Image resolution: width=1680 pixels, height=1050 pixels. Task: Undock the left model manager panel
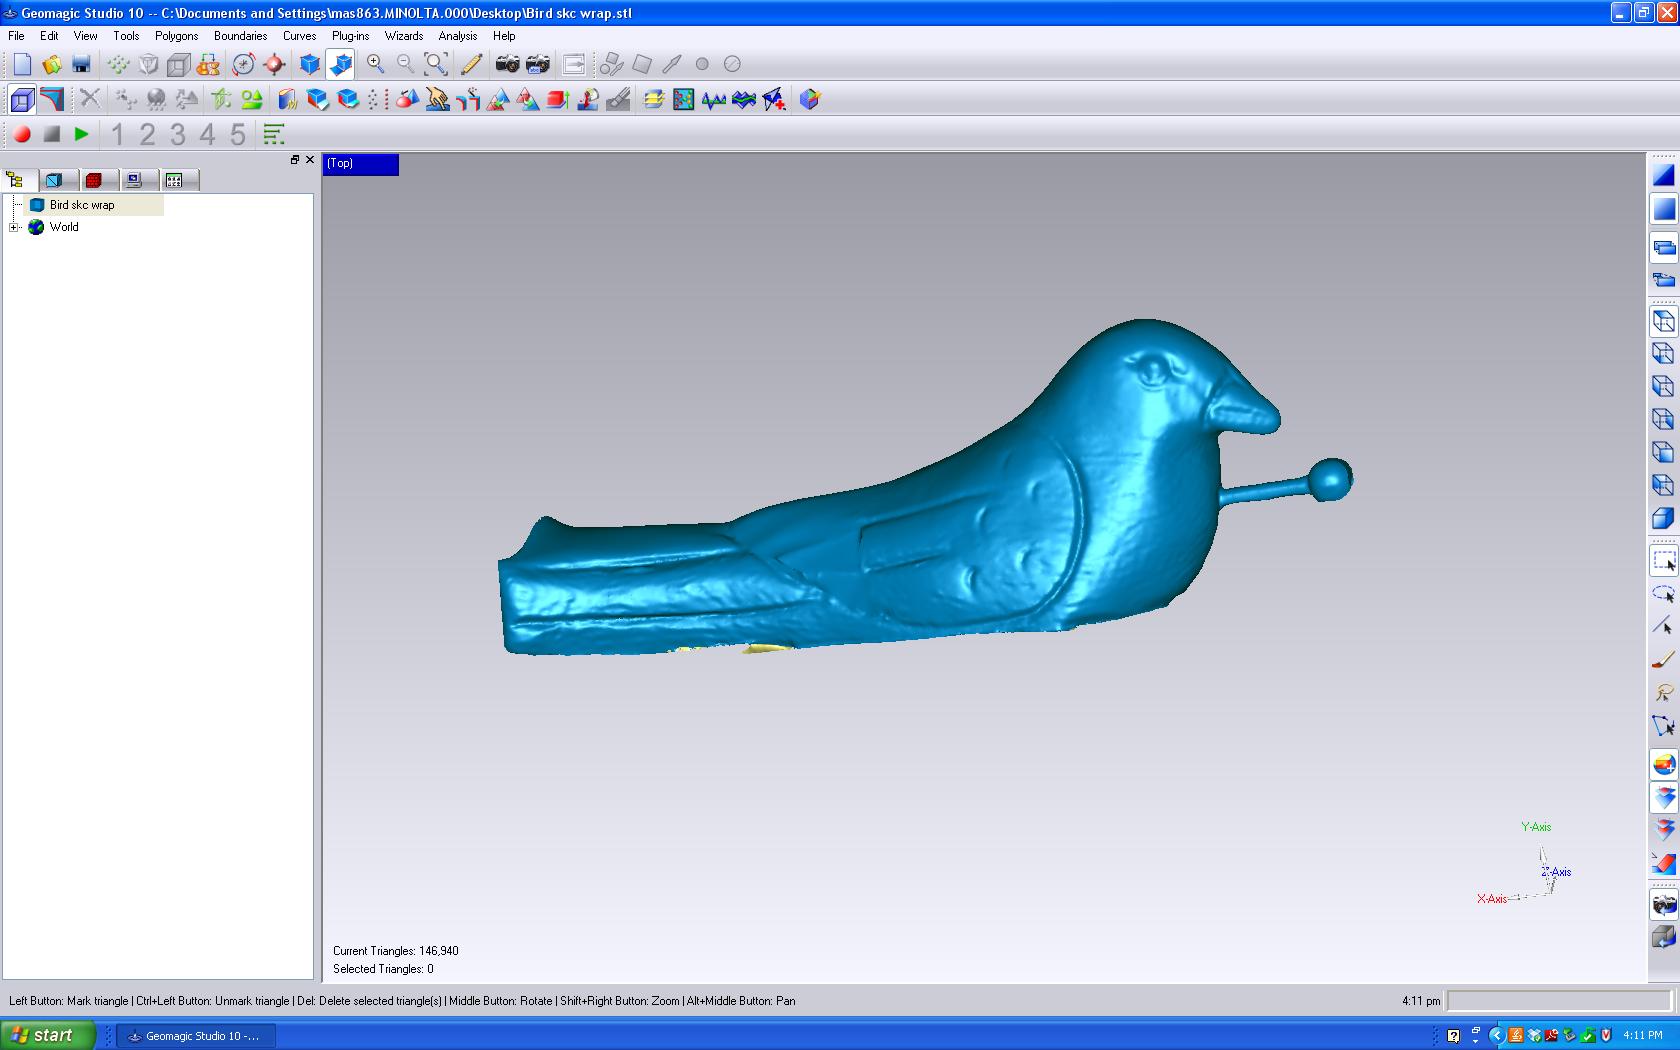295,160
